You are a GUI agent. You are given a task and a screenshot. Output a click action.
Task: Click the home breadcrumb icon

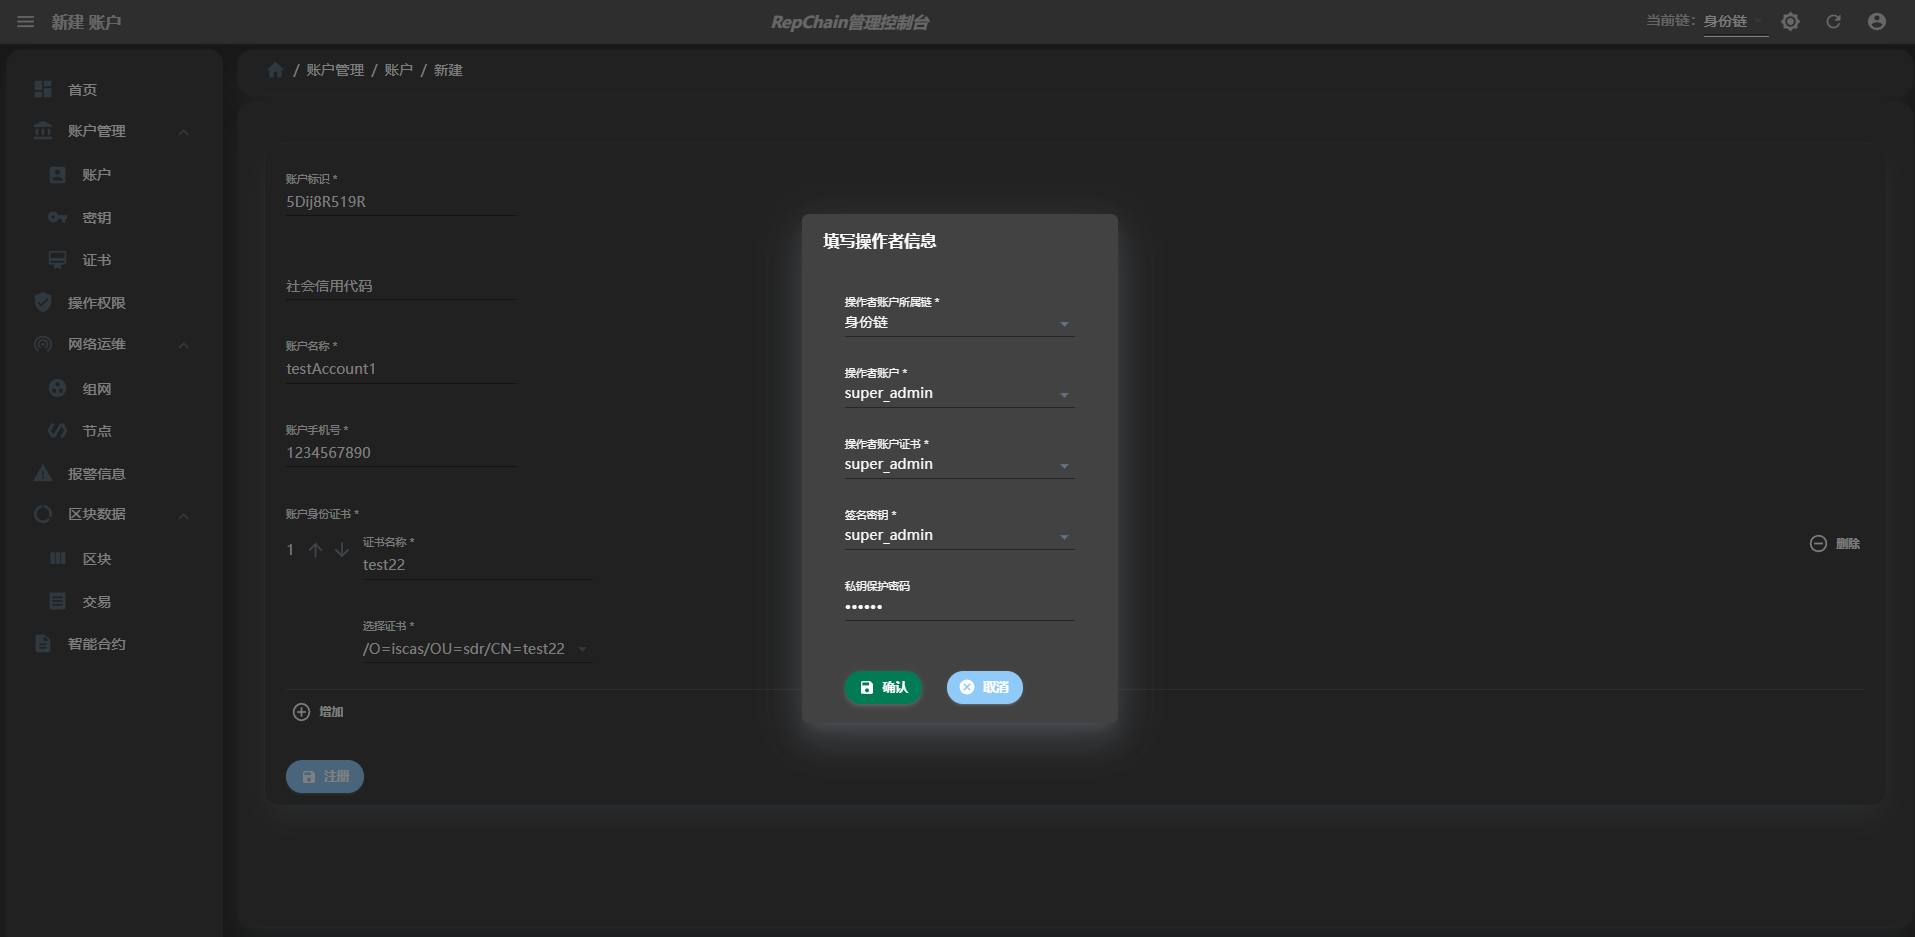(276, 70)
